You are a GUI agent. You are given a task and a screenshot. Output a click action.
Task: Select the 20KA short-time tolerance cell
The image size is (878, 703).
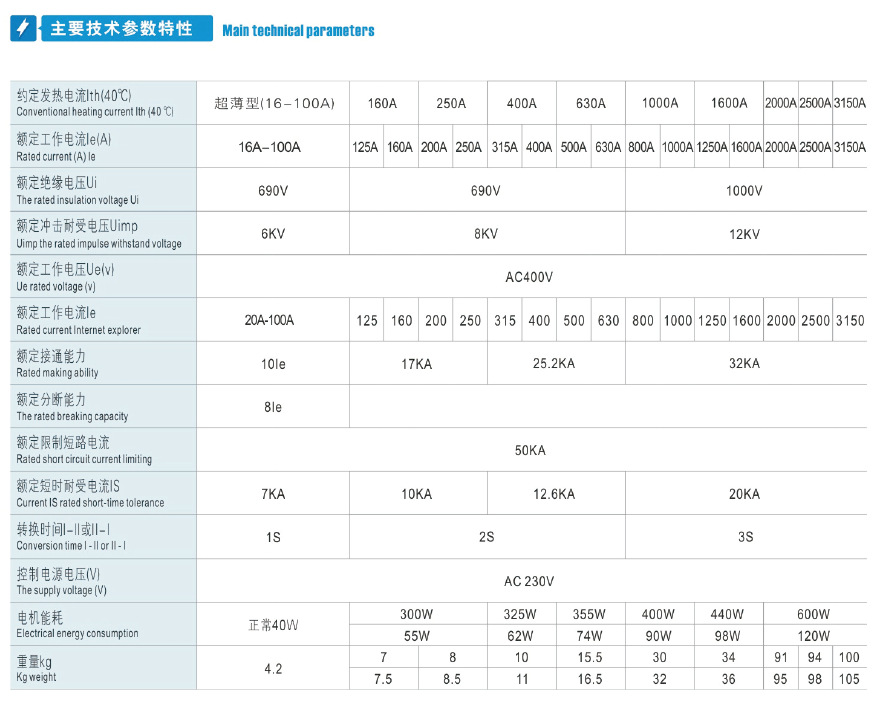point(746,494)
